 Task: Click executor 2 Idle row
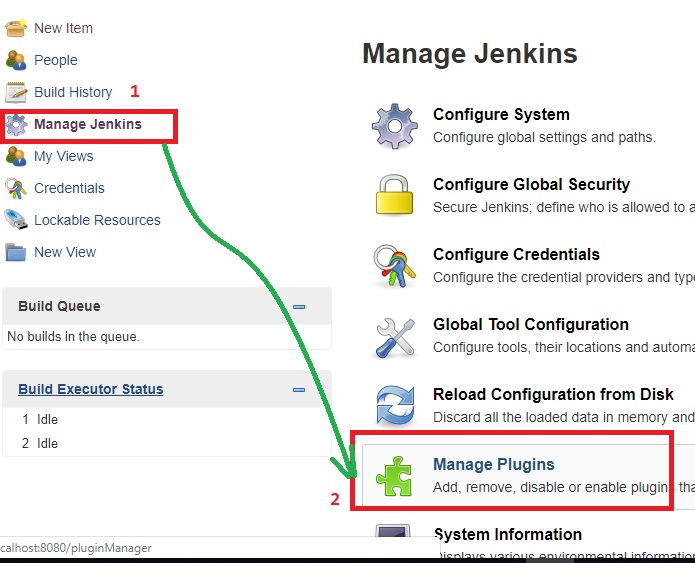coord(40,443)
